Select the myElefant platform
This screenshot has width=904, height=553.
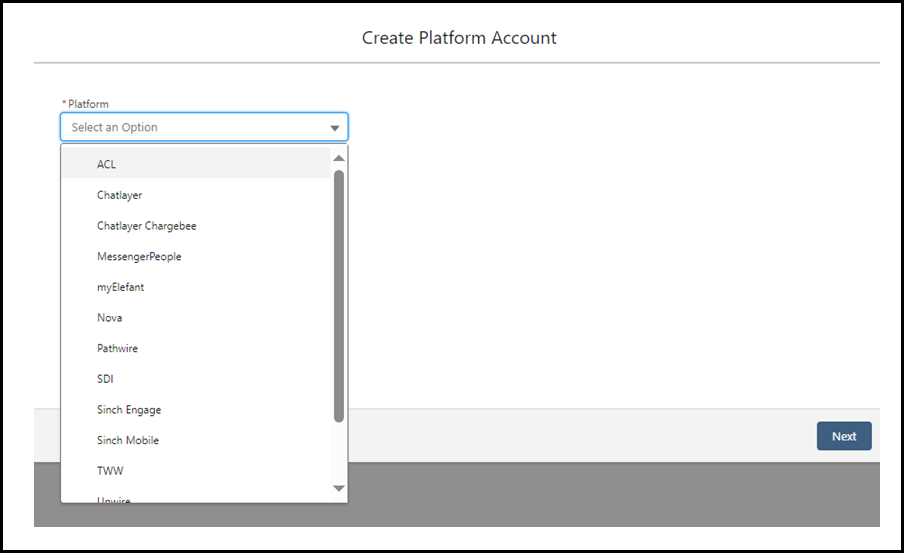197,287
